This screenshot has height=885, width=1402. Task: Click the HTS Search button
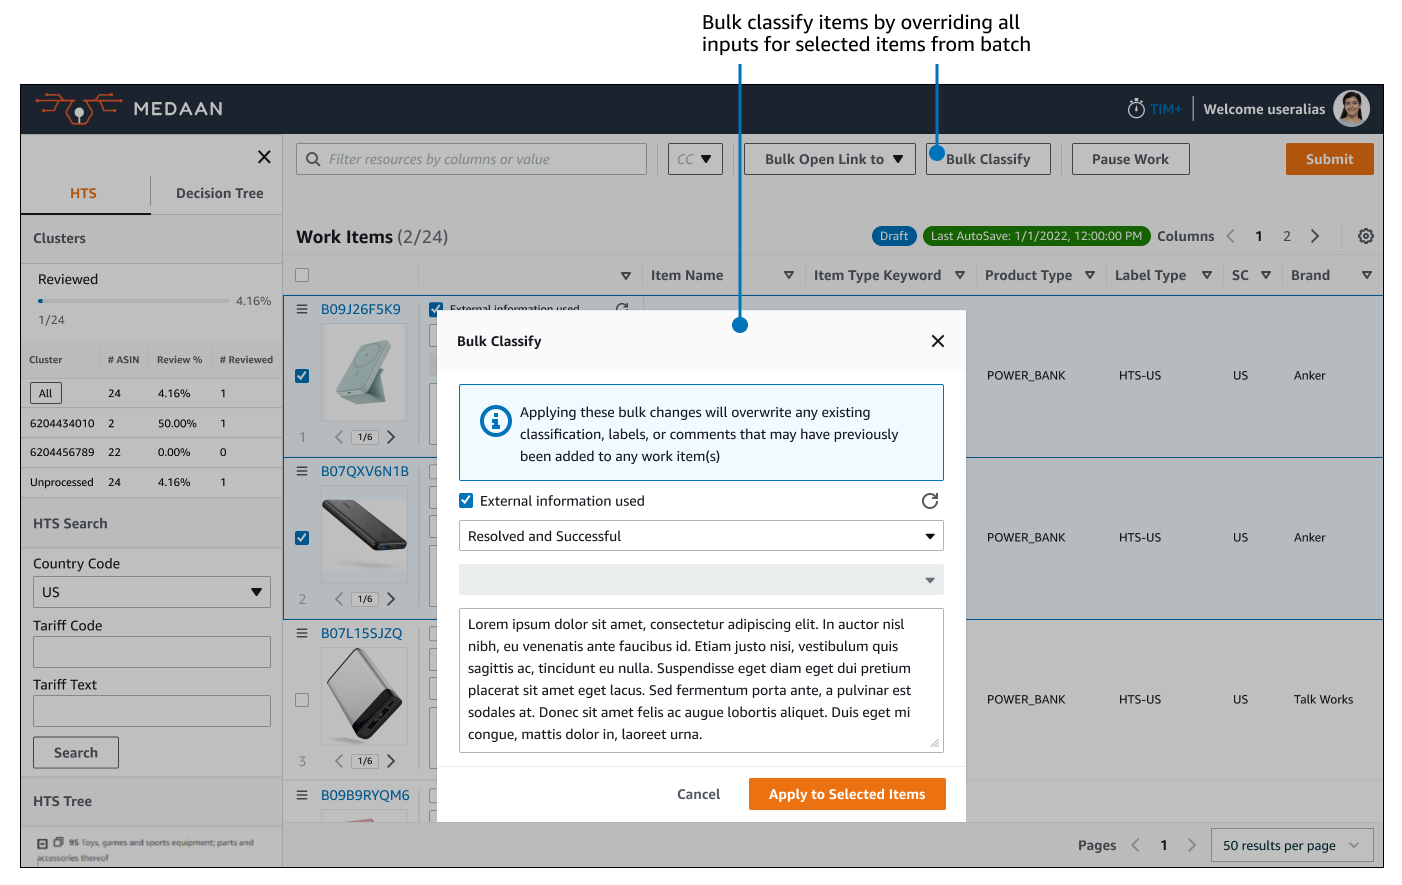[76, 753]
